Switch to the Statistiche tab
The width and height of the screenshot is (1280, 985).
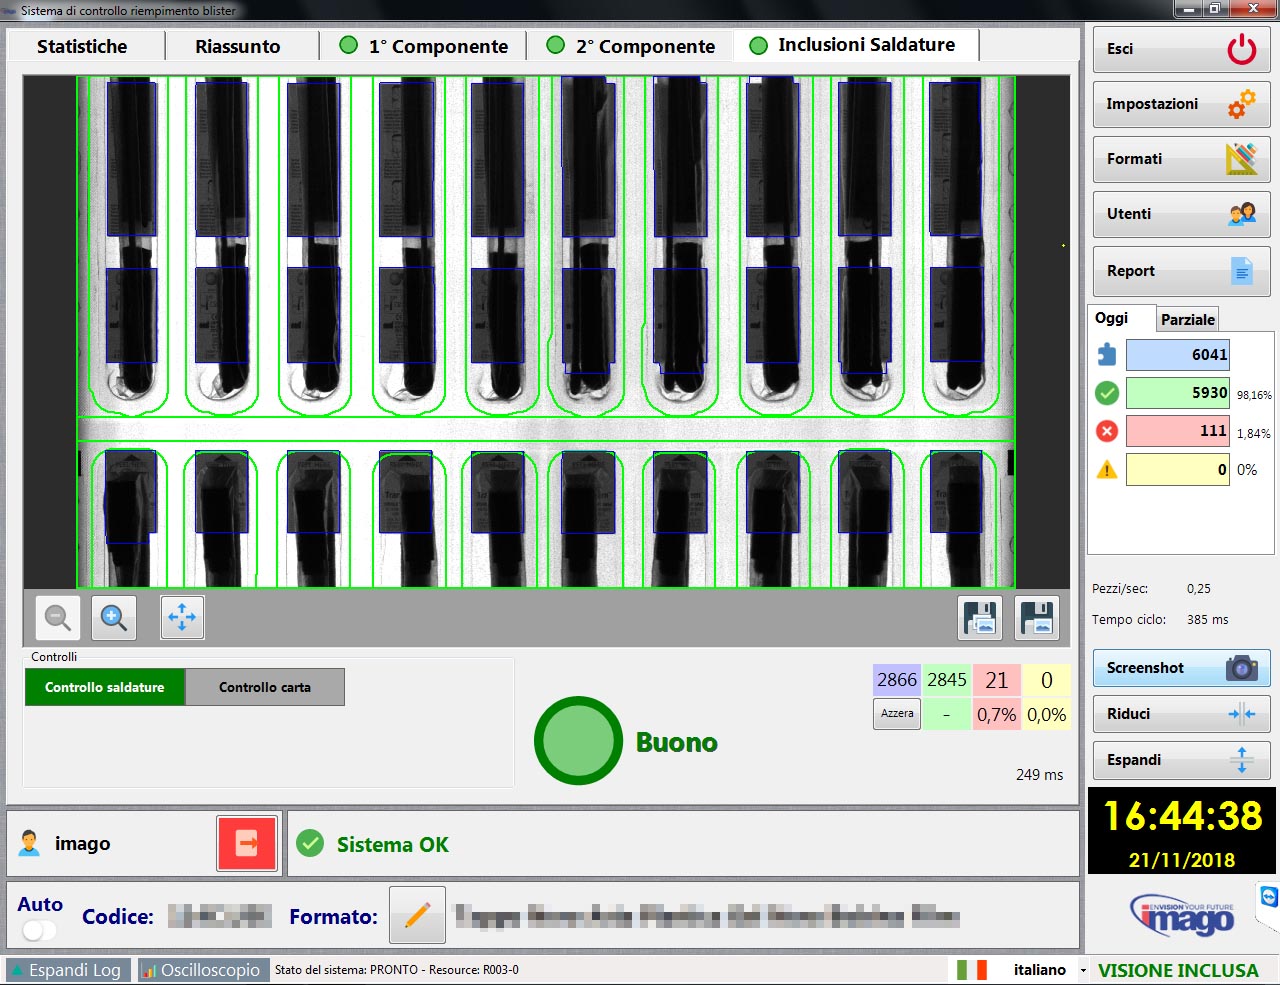pos(83,46)
